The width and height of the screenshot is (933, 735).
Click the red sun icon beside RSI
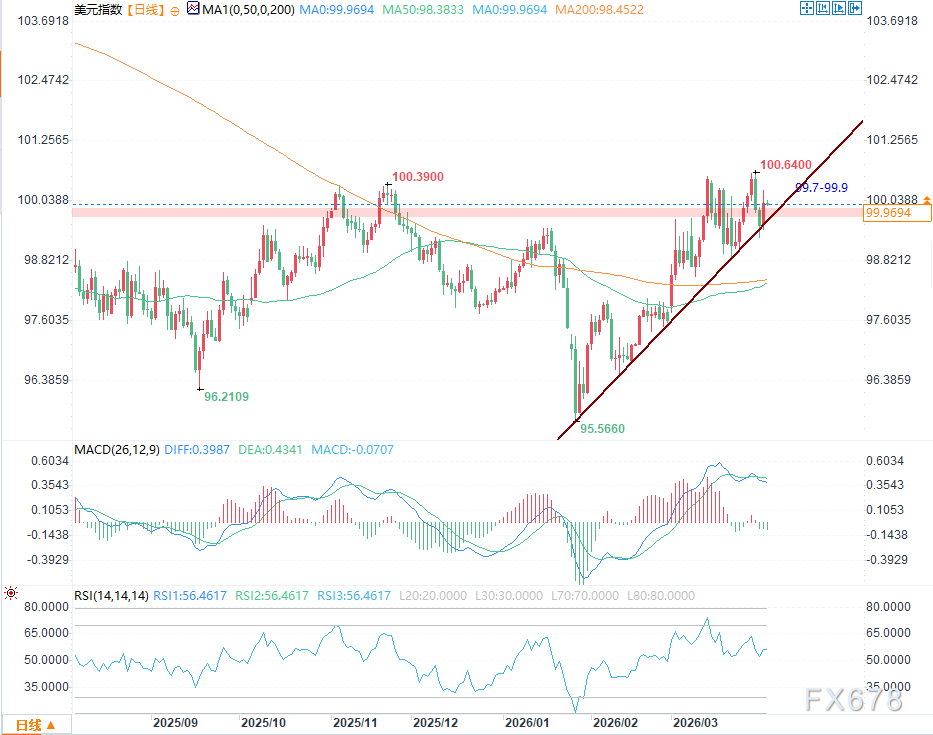point(10,594)
